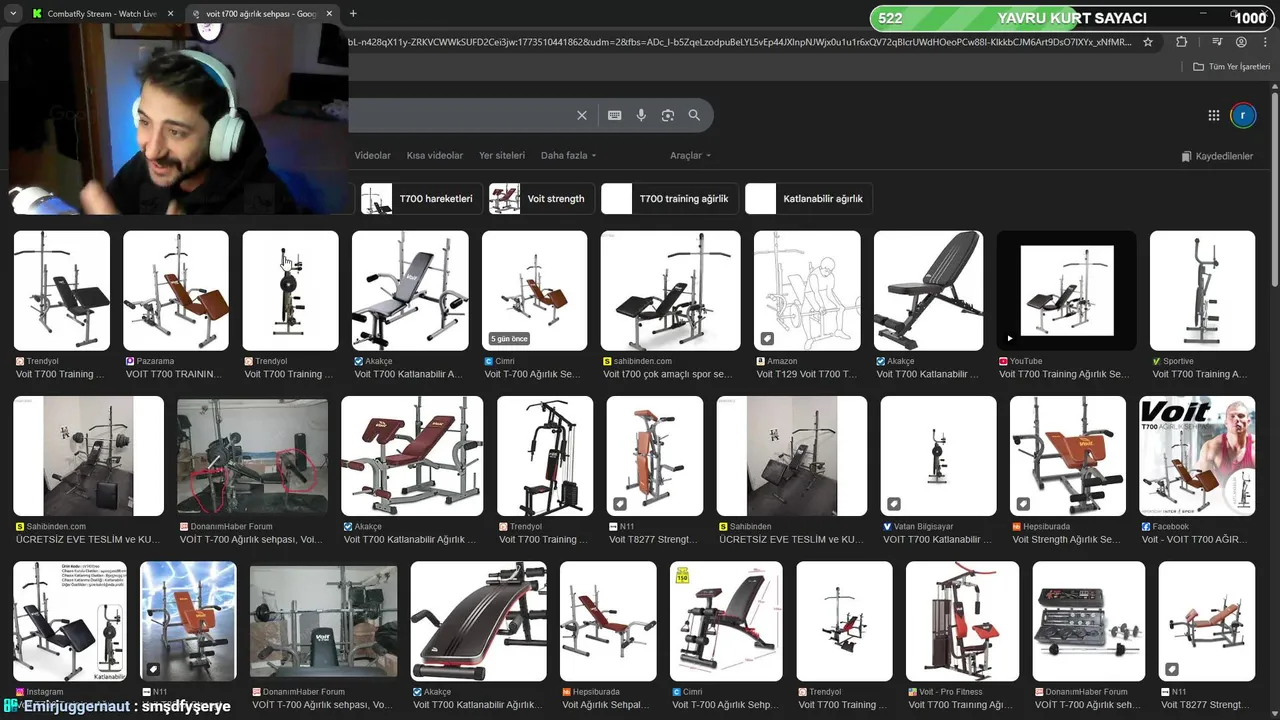Open the Sportive Voit T700 thumbnail
This screenshot has width=1280, height=720.
coord(1202,291)
